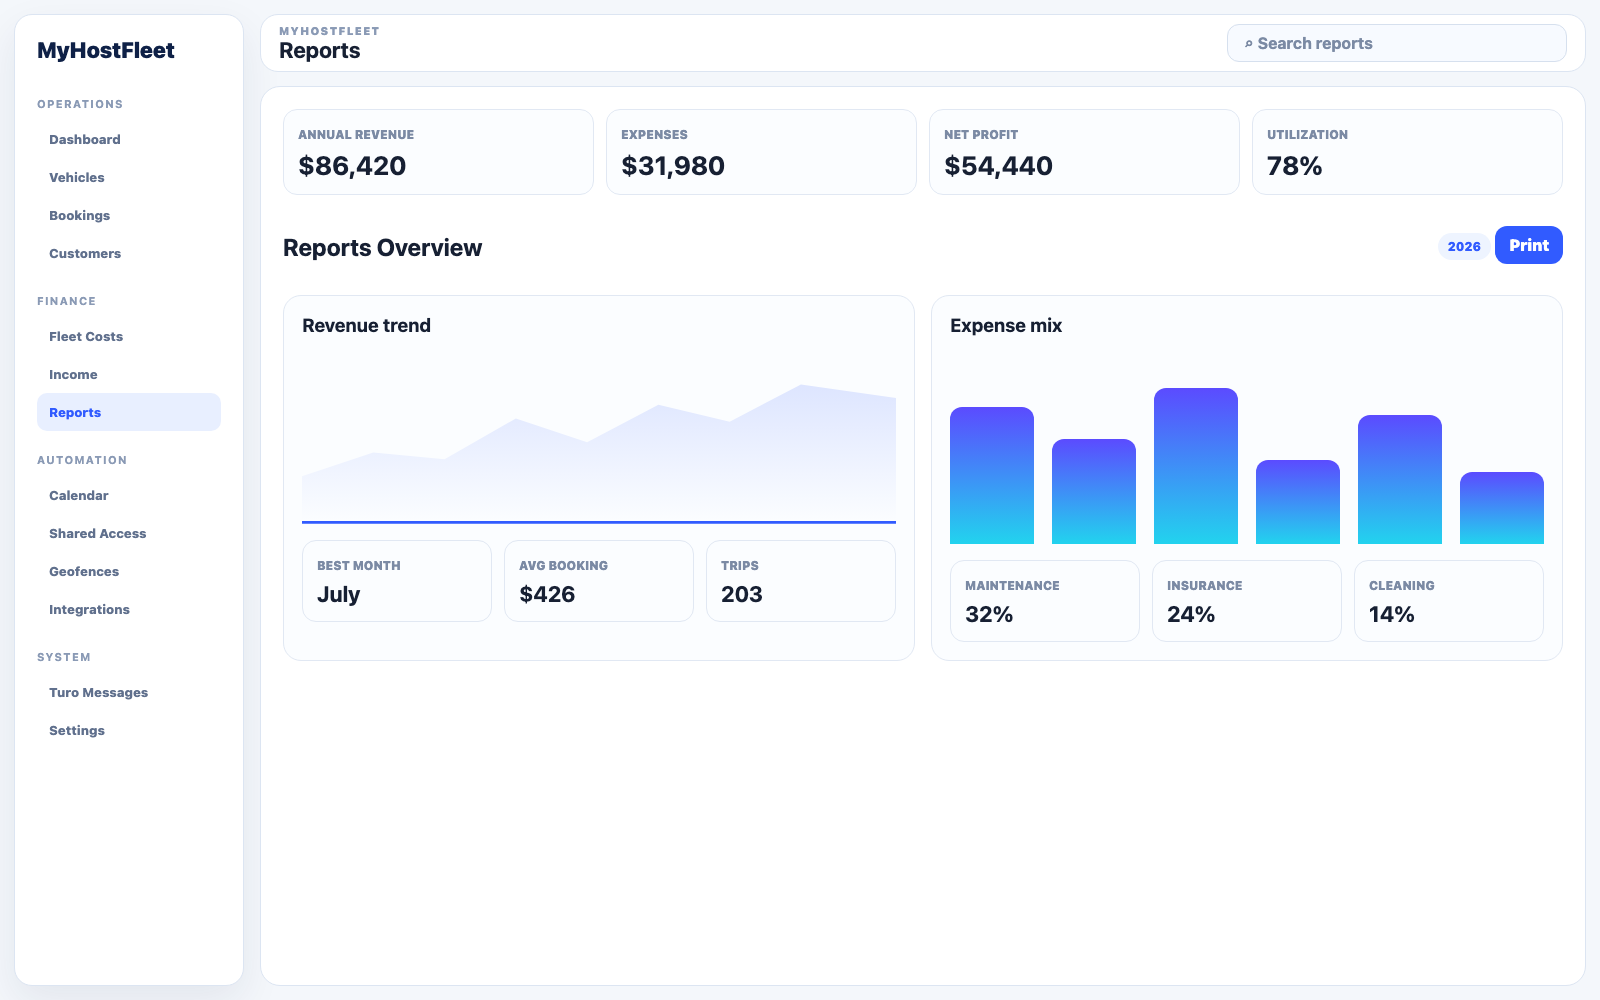Screen dimensions: 1600x1000
Task: Select the Utilization card
Action: tap(1407, 152)
